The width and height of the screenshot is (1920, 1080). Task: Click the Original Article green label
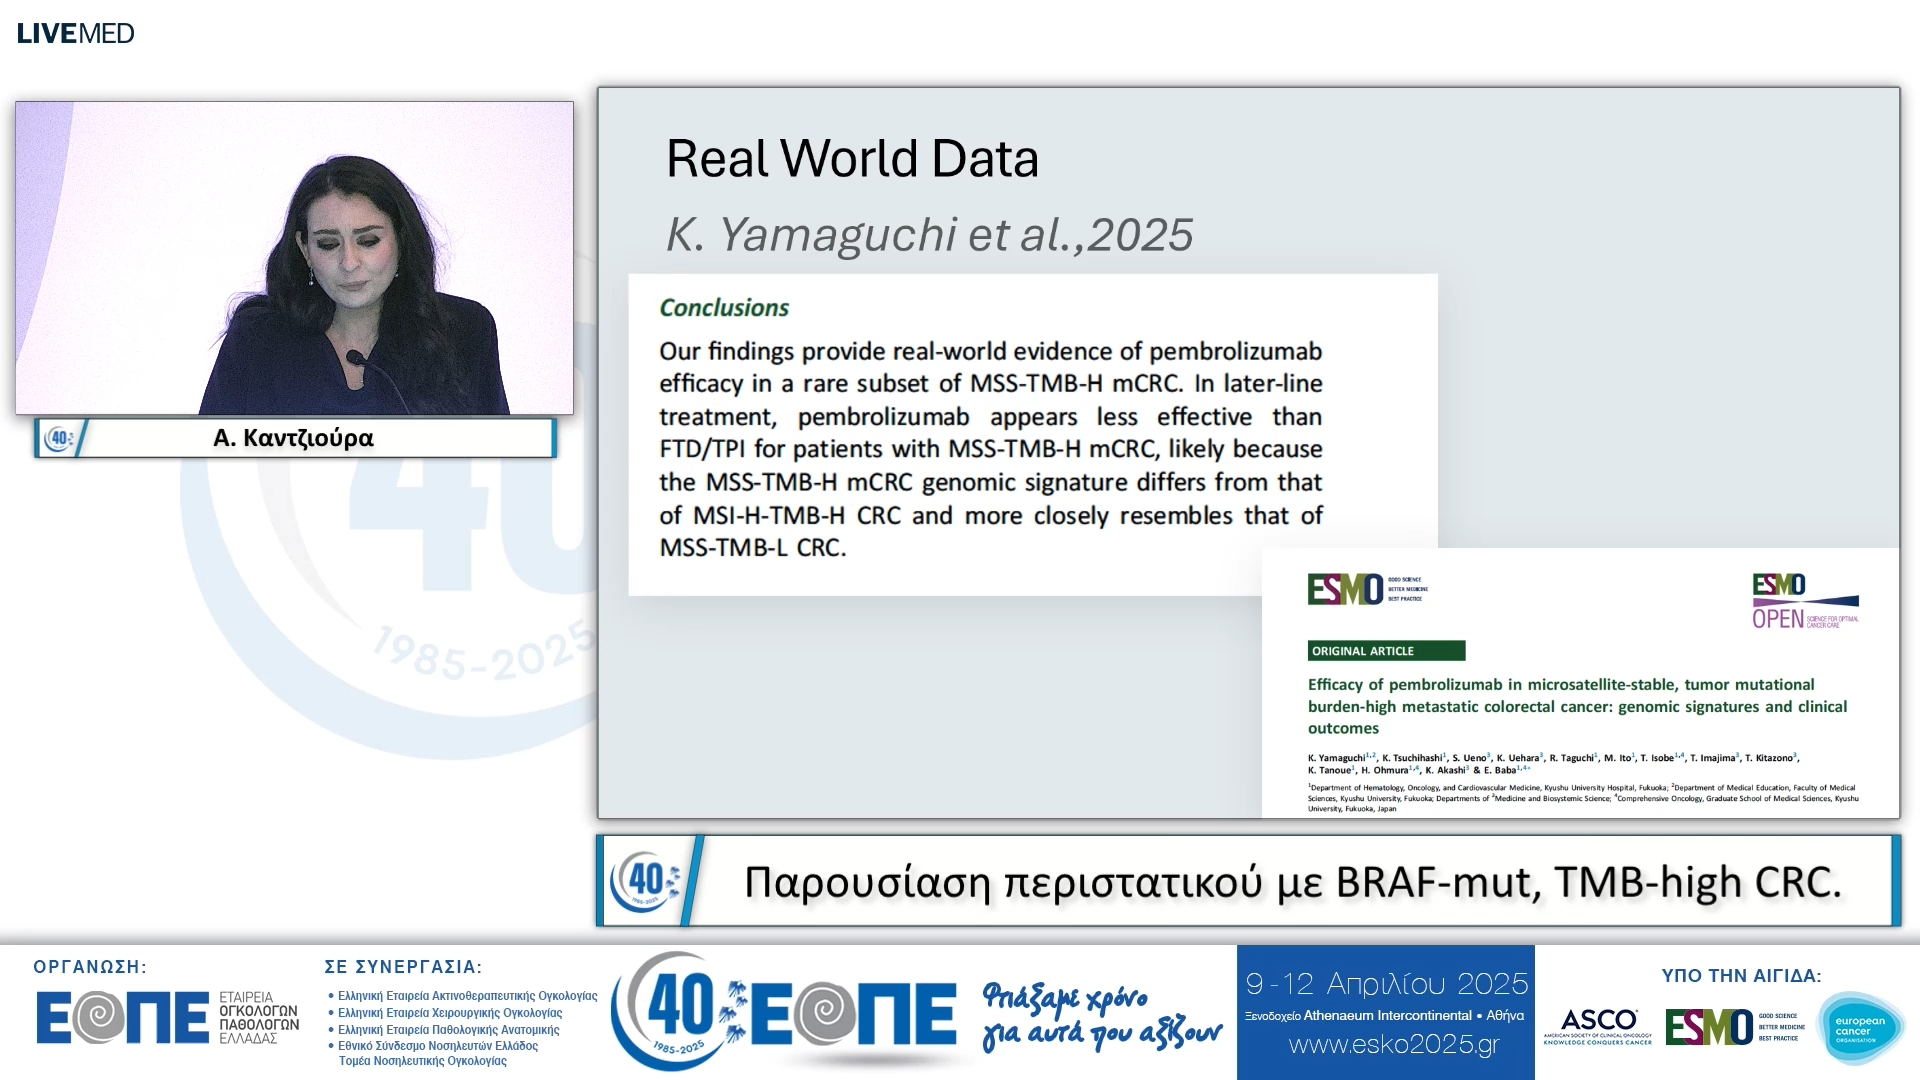(x=1385, y=651)
